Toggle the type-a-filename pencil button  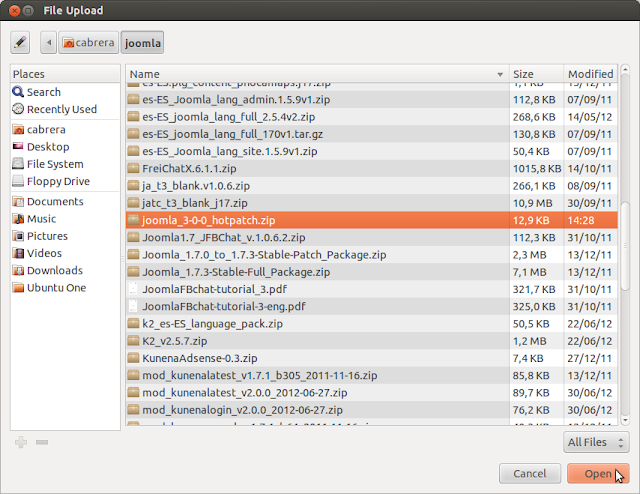coord(20,42)
